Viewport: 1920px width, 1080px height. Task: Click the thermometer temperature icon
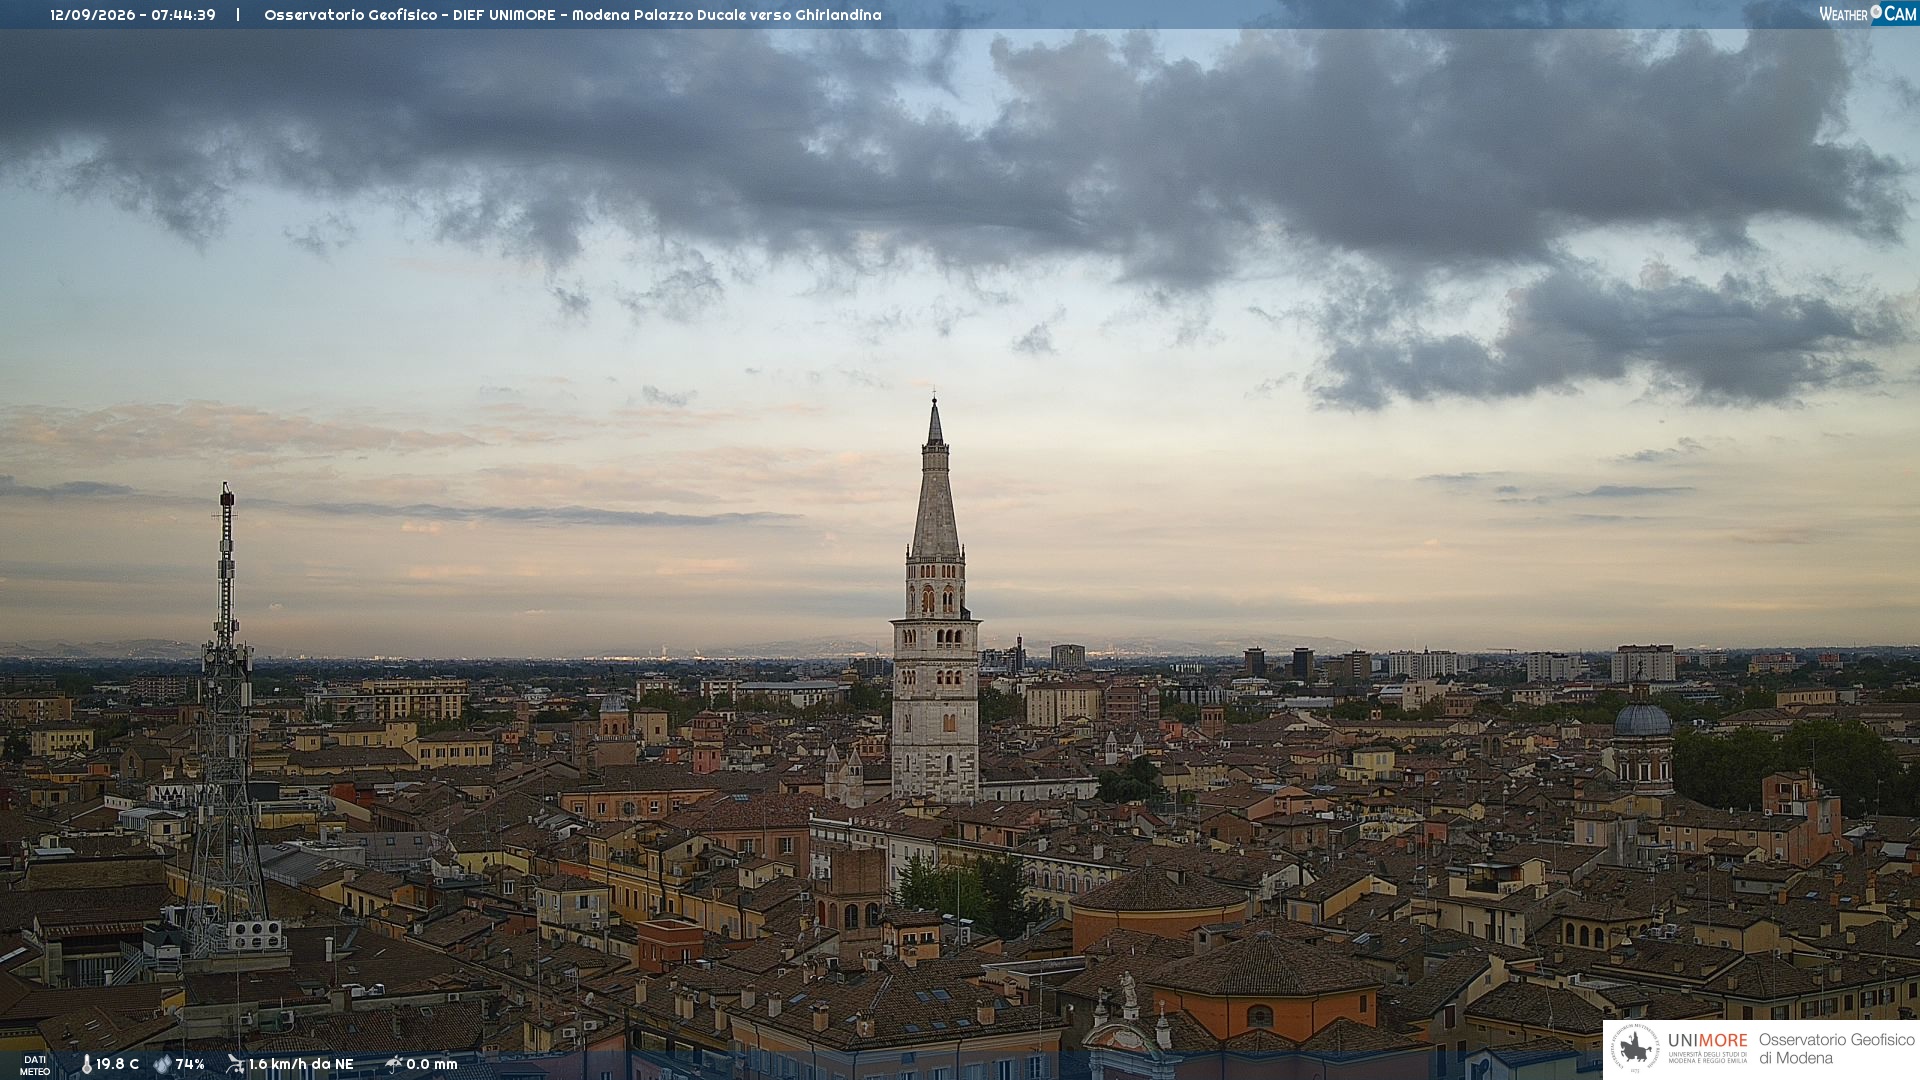coord(87,1064)
